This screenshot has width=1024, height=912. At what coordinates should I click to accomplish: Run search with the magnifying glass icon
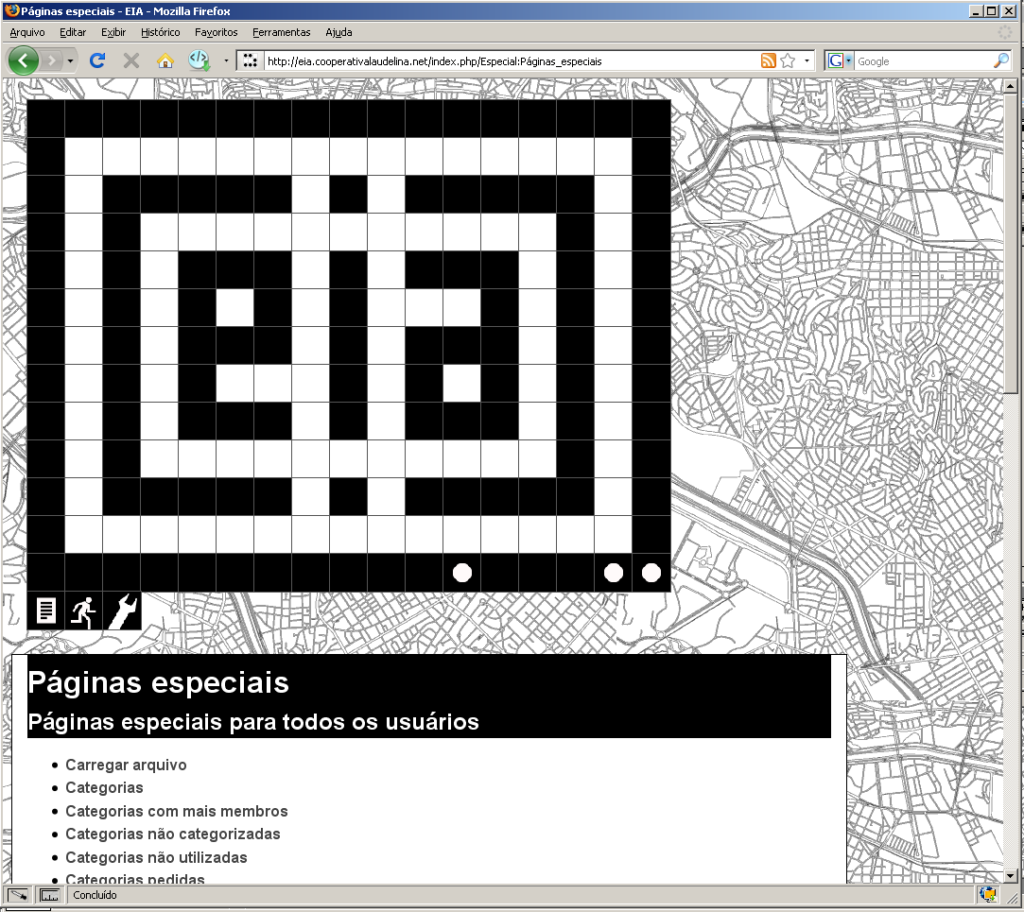click(x=1000, y=61)
